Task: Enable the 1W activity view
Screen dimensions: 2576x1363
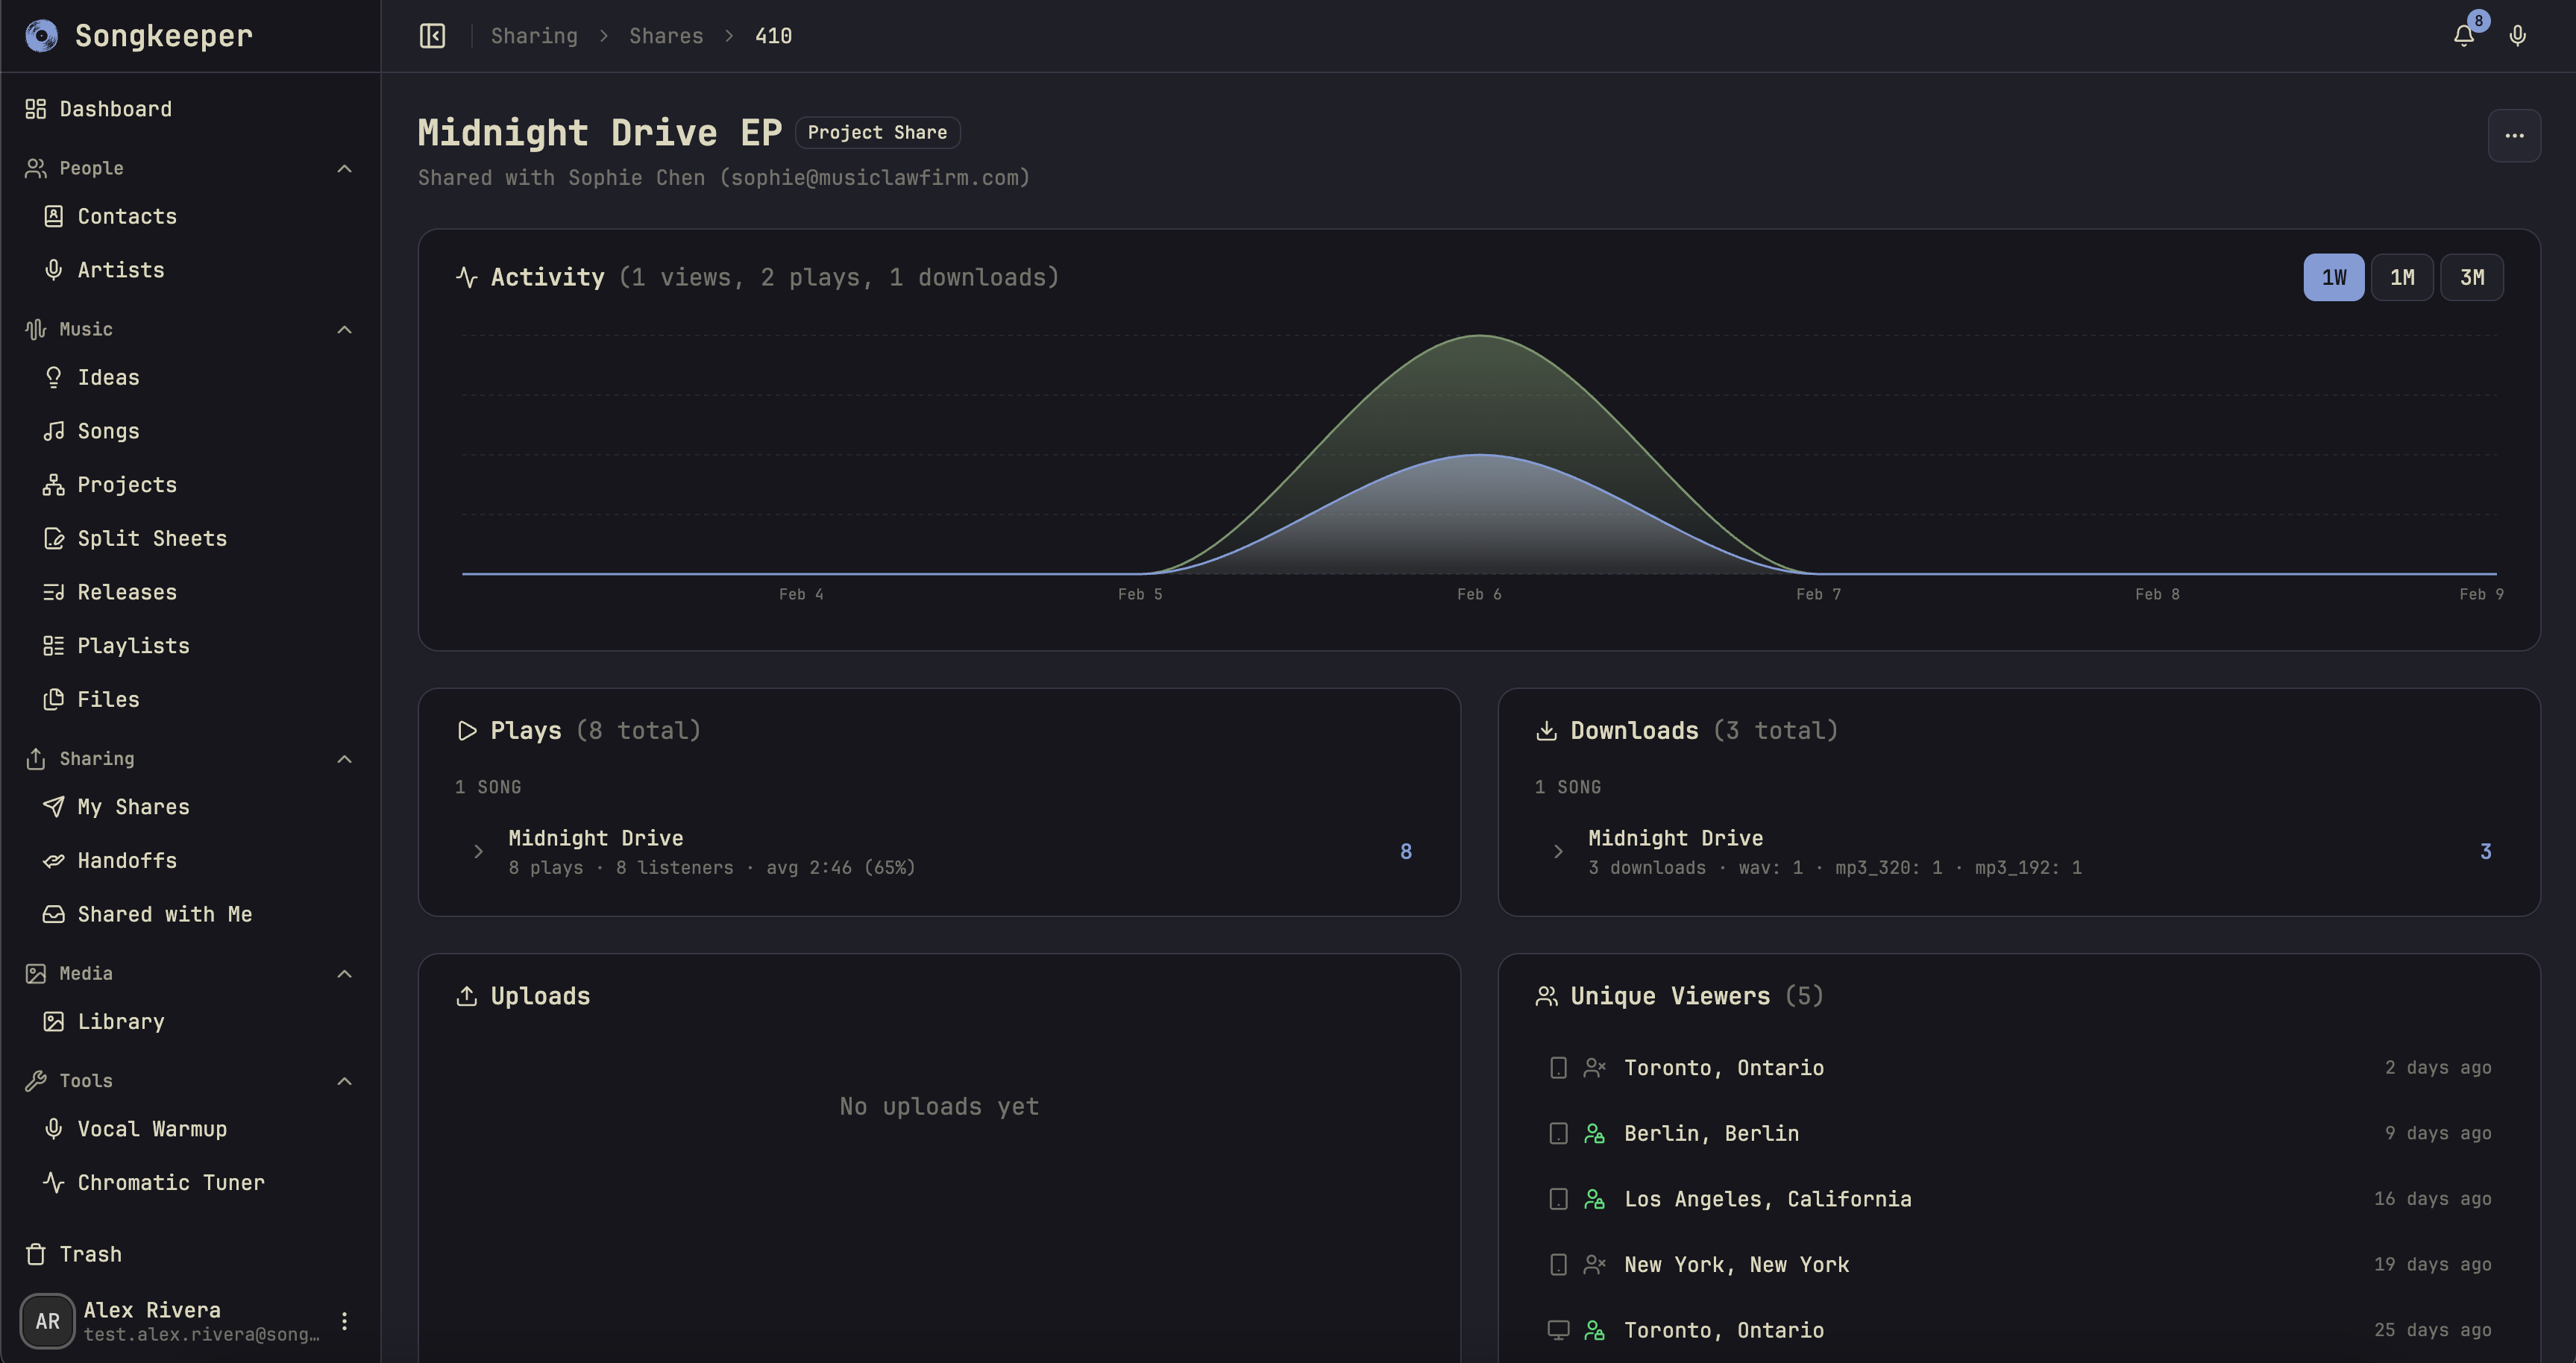Action: click(x=2334, y=277)
